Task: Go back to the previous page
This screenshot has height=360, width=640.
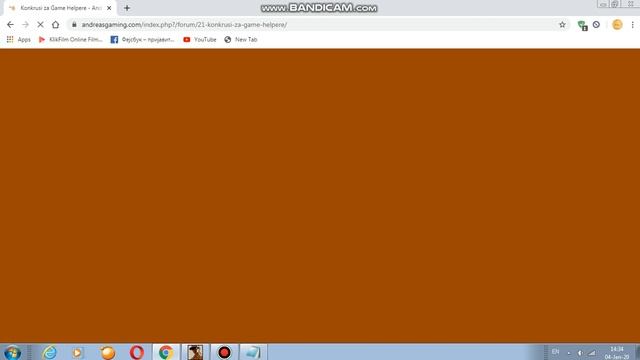Action: pos(10,24)
